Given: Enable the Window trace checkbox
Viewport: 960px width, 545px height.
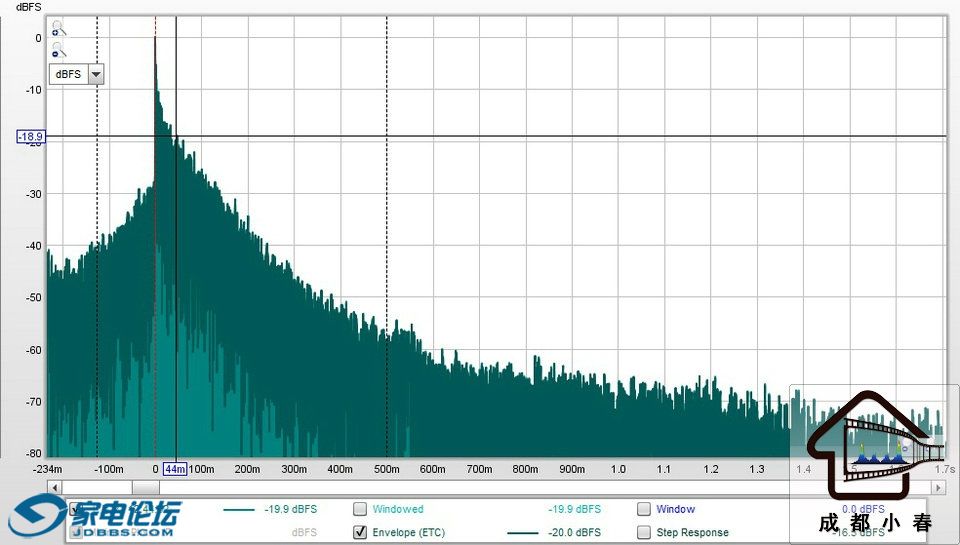Looking at the screenshot, I should click(643, 509).
